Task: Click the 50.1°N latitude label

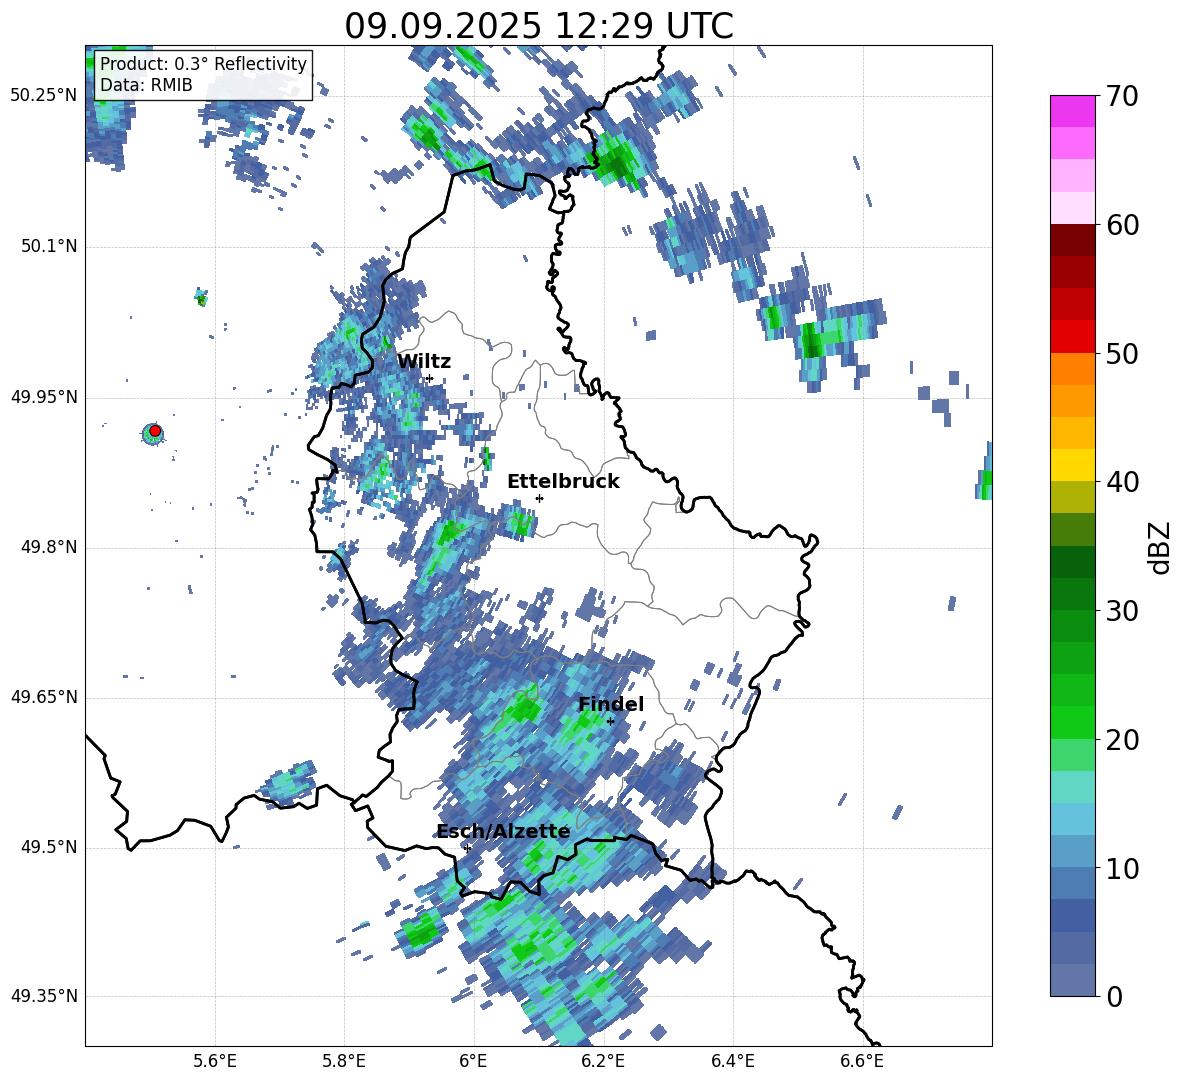Action: (49, 247)
